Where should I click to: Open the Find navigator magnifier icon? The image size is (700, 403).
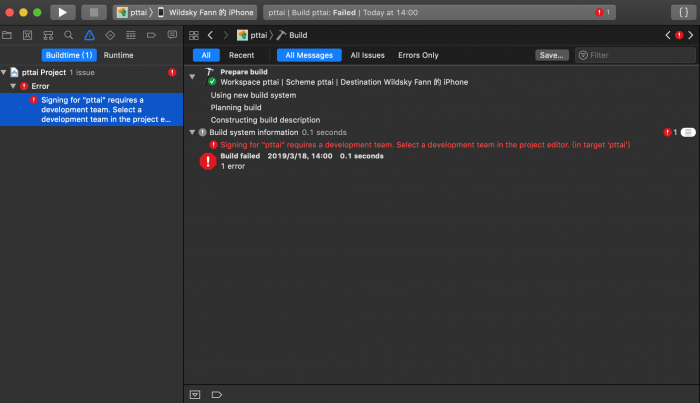click(68, 35)
